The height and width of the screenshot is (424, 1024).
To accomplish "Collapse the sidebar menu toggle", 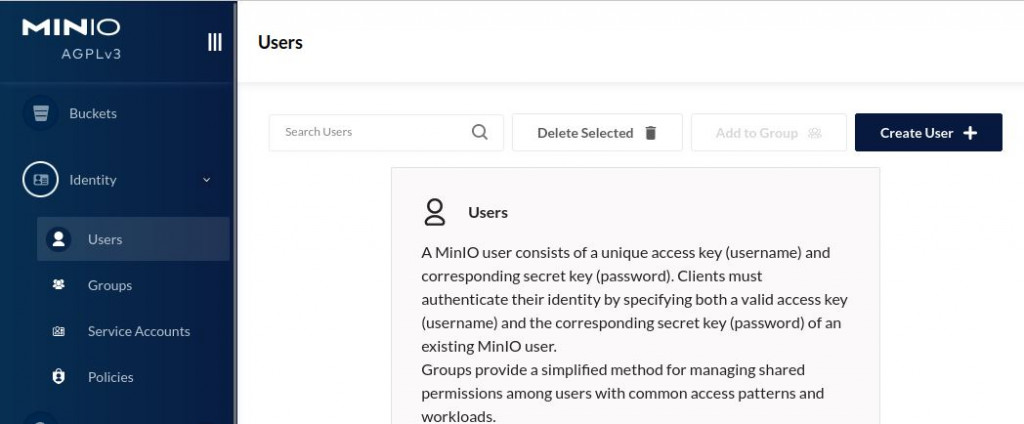I will pyautogui.click(x=214, y=42).
